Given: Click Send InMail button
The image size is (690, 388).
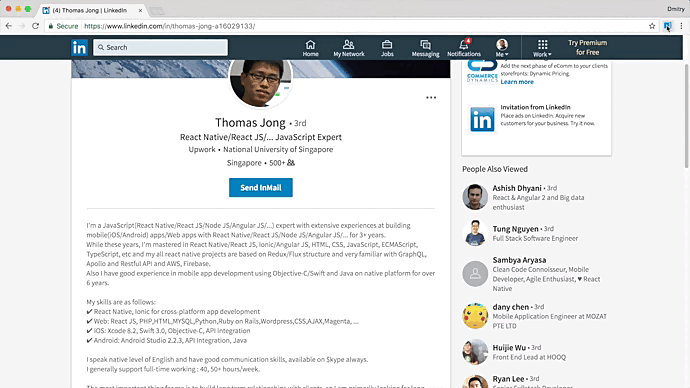Looking at the screenshot, I should [x=261, y=187].
